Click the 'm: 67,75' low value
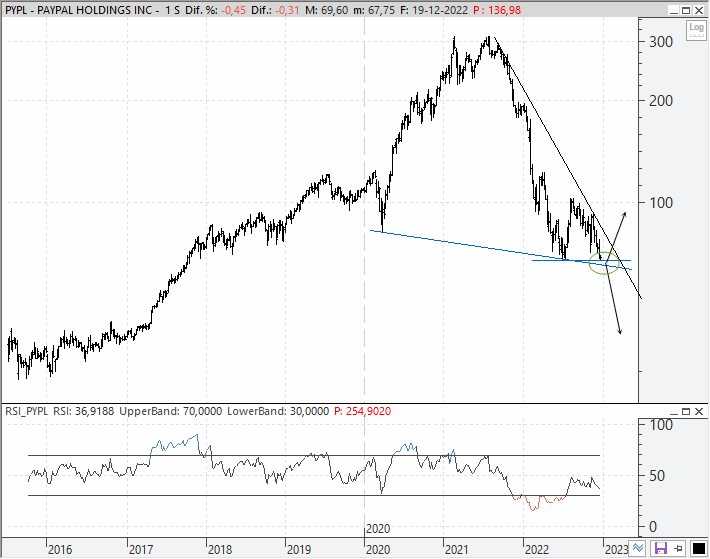 [374, 10]
